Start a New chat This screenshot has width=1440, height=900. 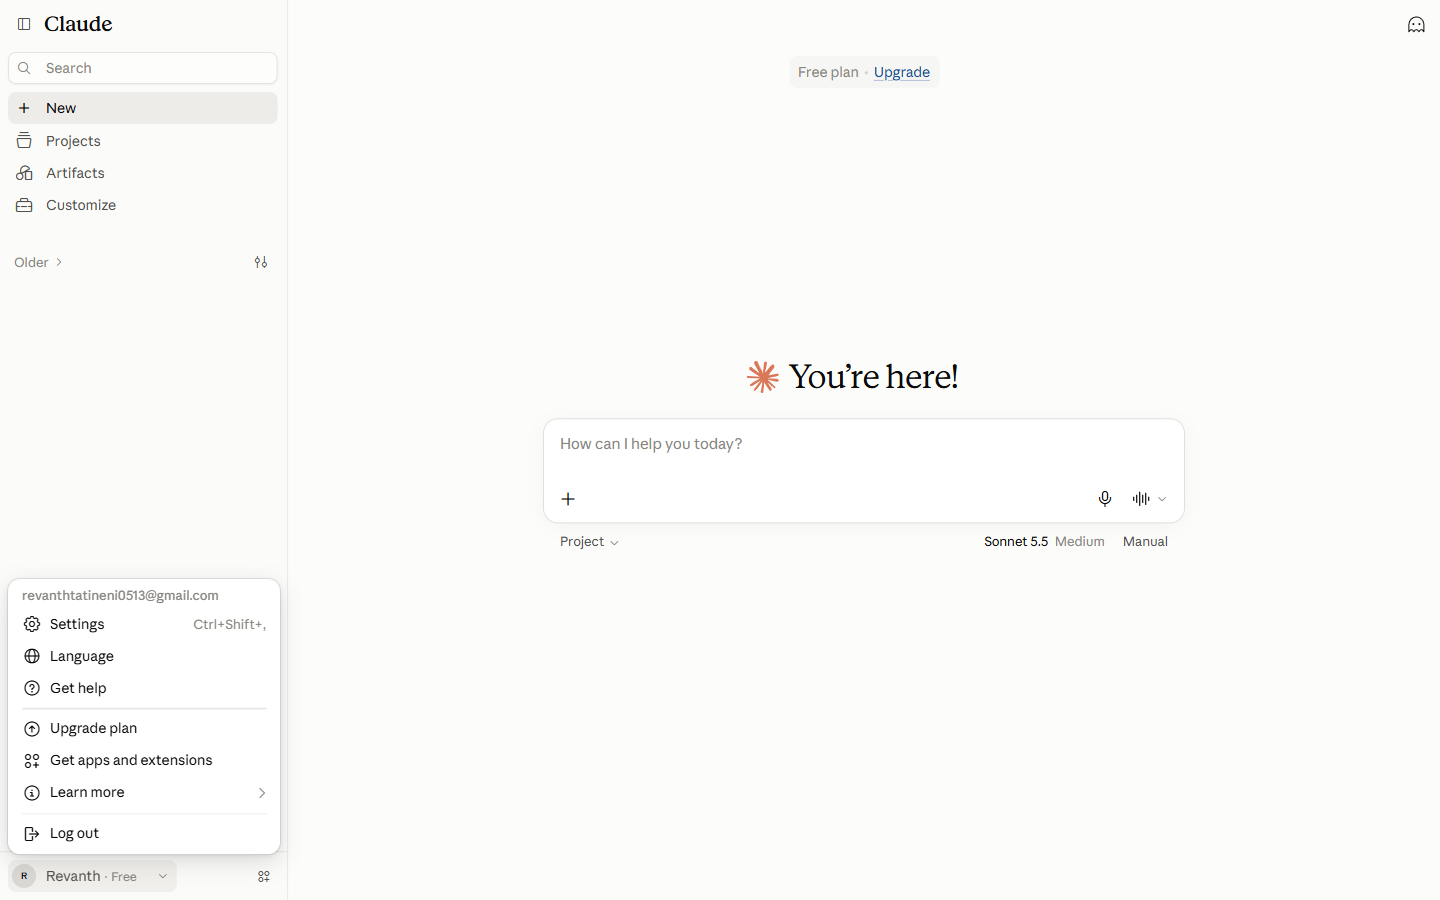point(143,108)
